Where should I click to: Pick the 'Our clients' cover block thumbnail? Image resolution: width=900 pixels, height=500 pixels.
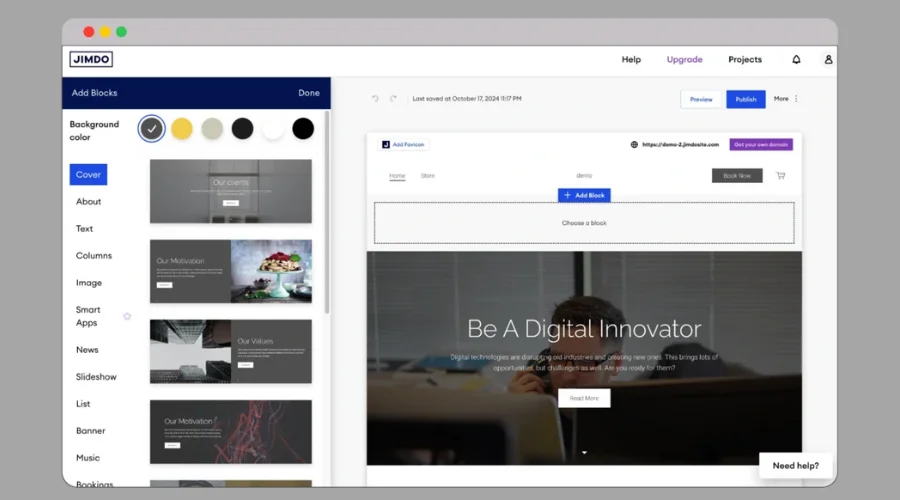click(x=231, y=191)
